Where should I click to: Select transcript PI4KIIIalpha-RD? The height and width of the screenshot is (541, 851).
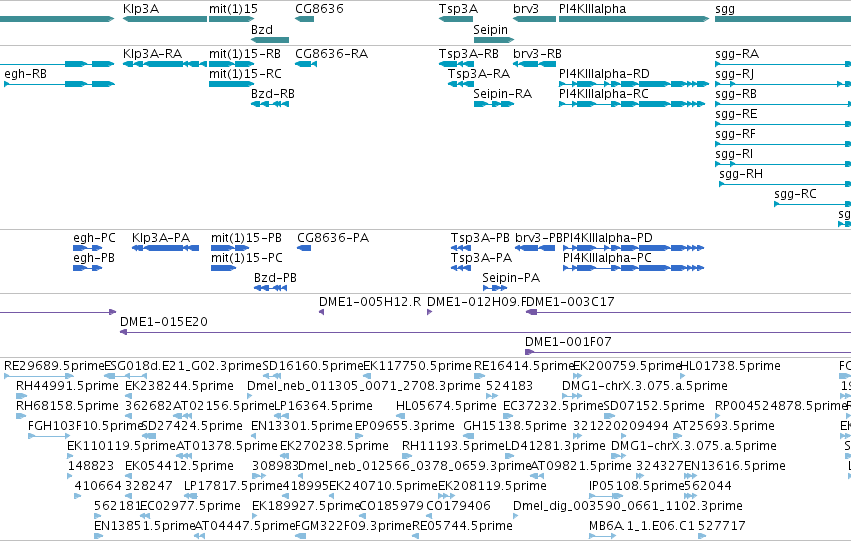(634, 84)
